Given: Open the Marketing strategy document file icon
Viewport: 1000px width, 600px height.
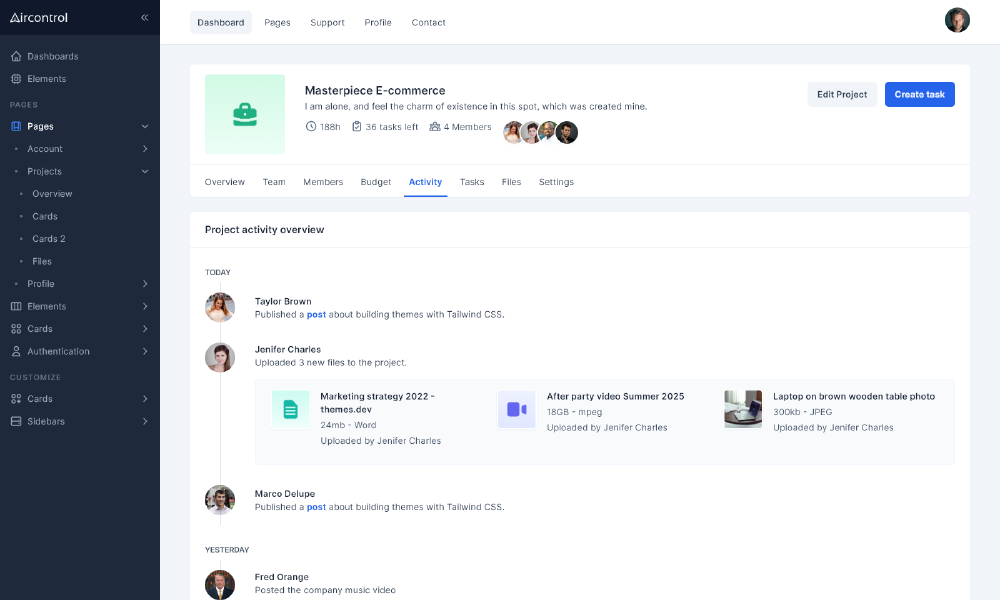Looking at the screenshot, I should tap(290, 409).
